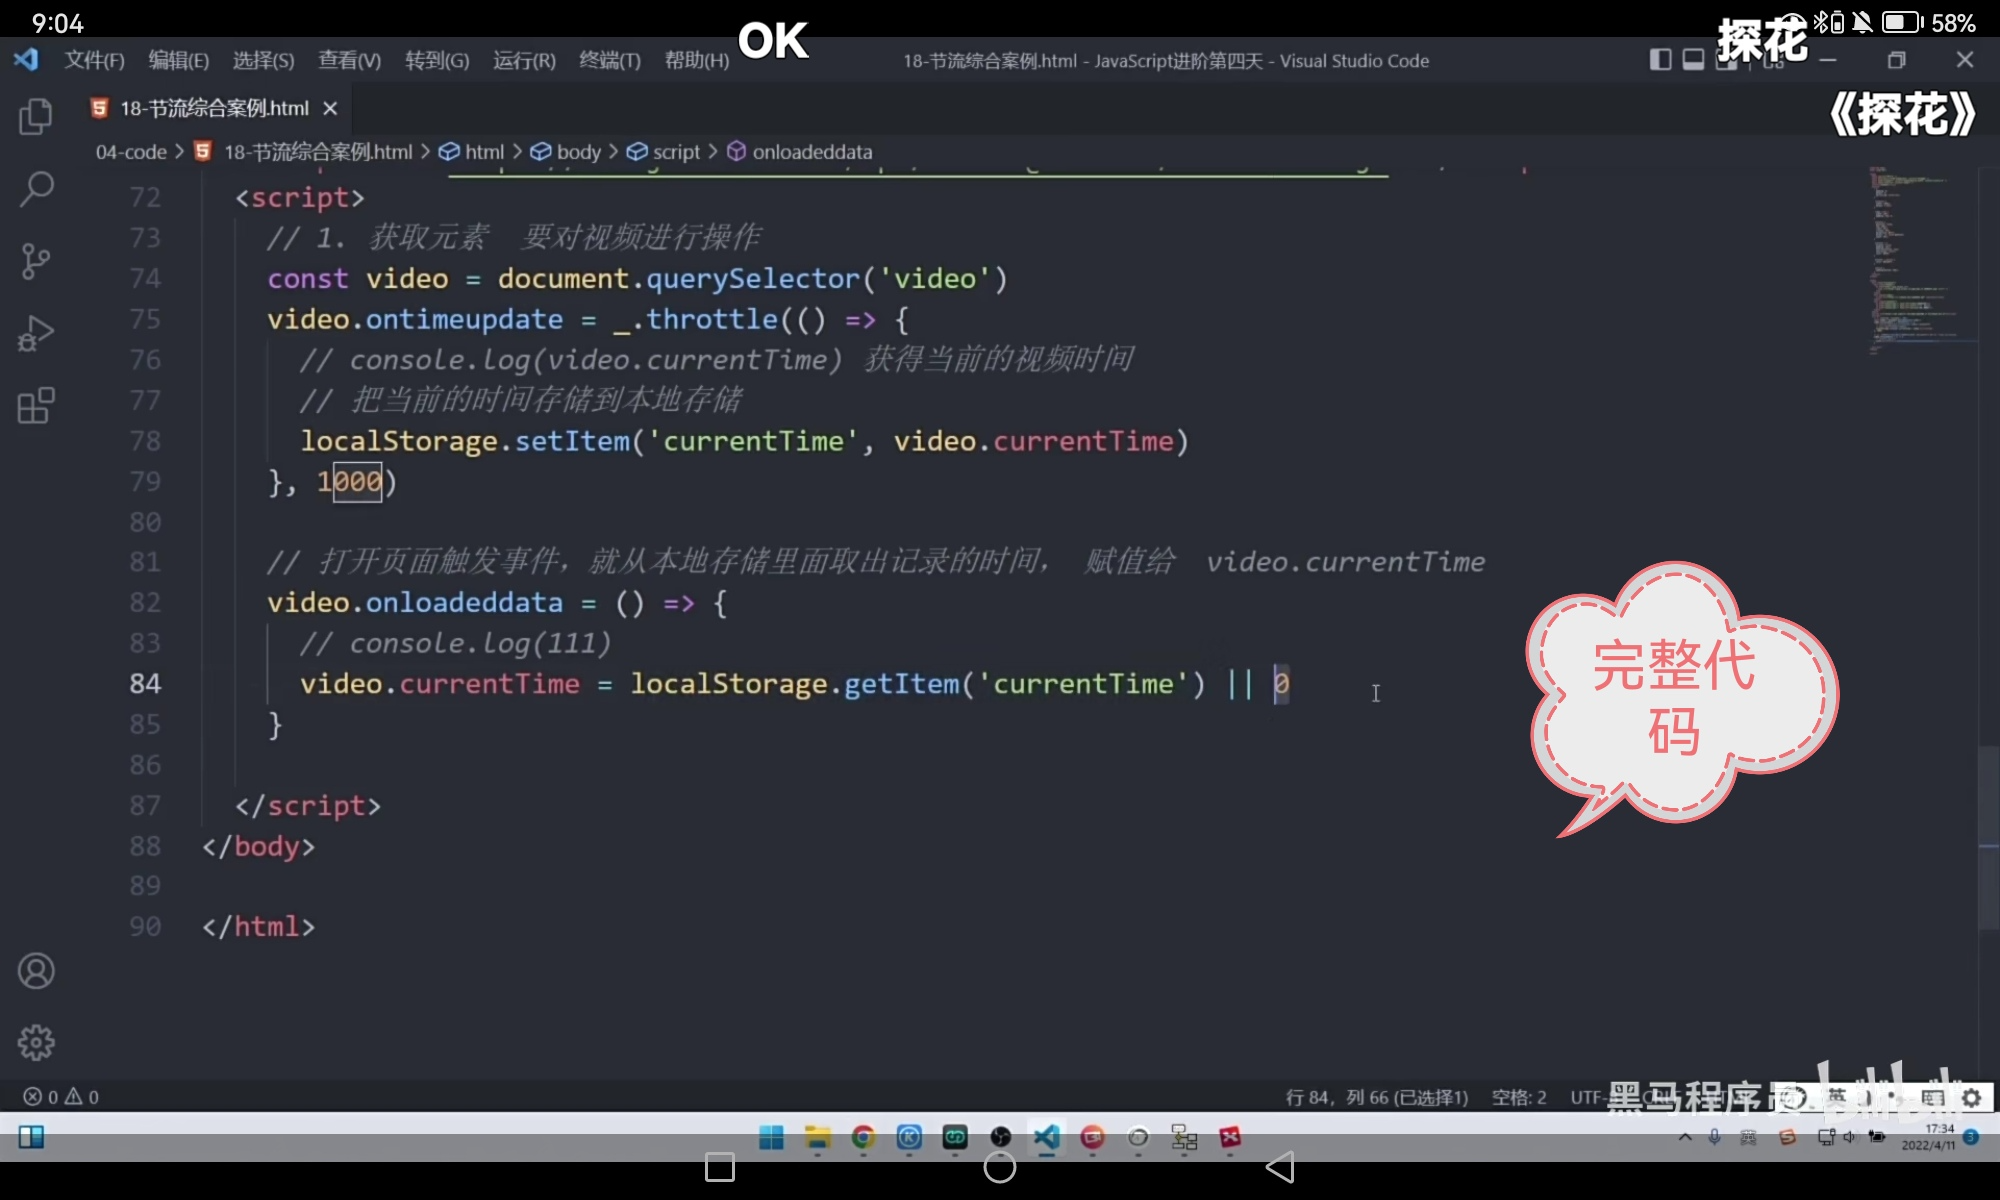The image size is (2000, 1200).
Task: Open the Run and Debug view icon
Action: (36, 333)
